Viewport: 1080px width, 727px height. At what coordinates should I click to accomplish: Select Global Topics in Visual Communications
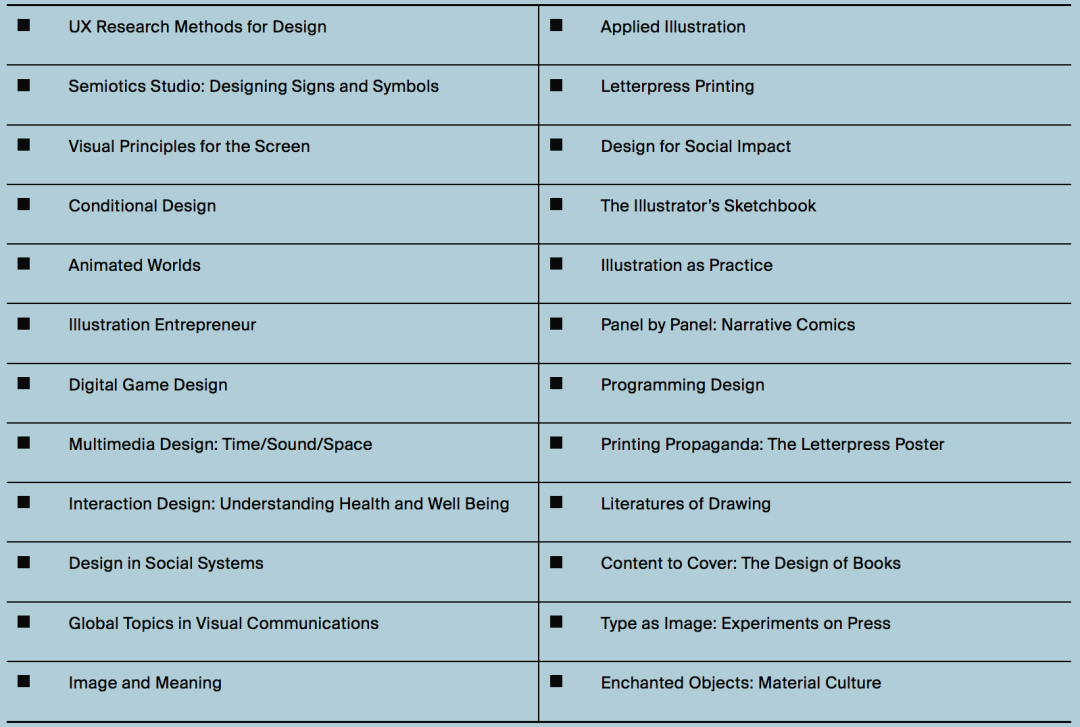click(223, 623)
